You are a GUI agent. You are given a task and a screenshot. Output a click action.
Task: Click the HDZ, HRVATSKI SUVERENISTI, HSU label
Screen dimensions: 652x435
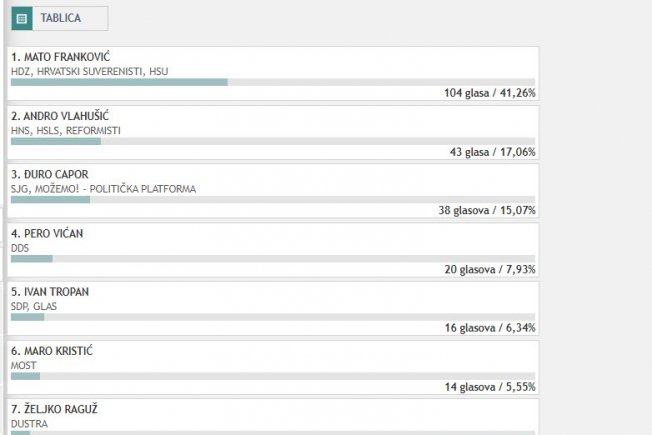pyautogui.click(x=89, y=72)
